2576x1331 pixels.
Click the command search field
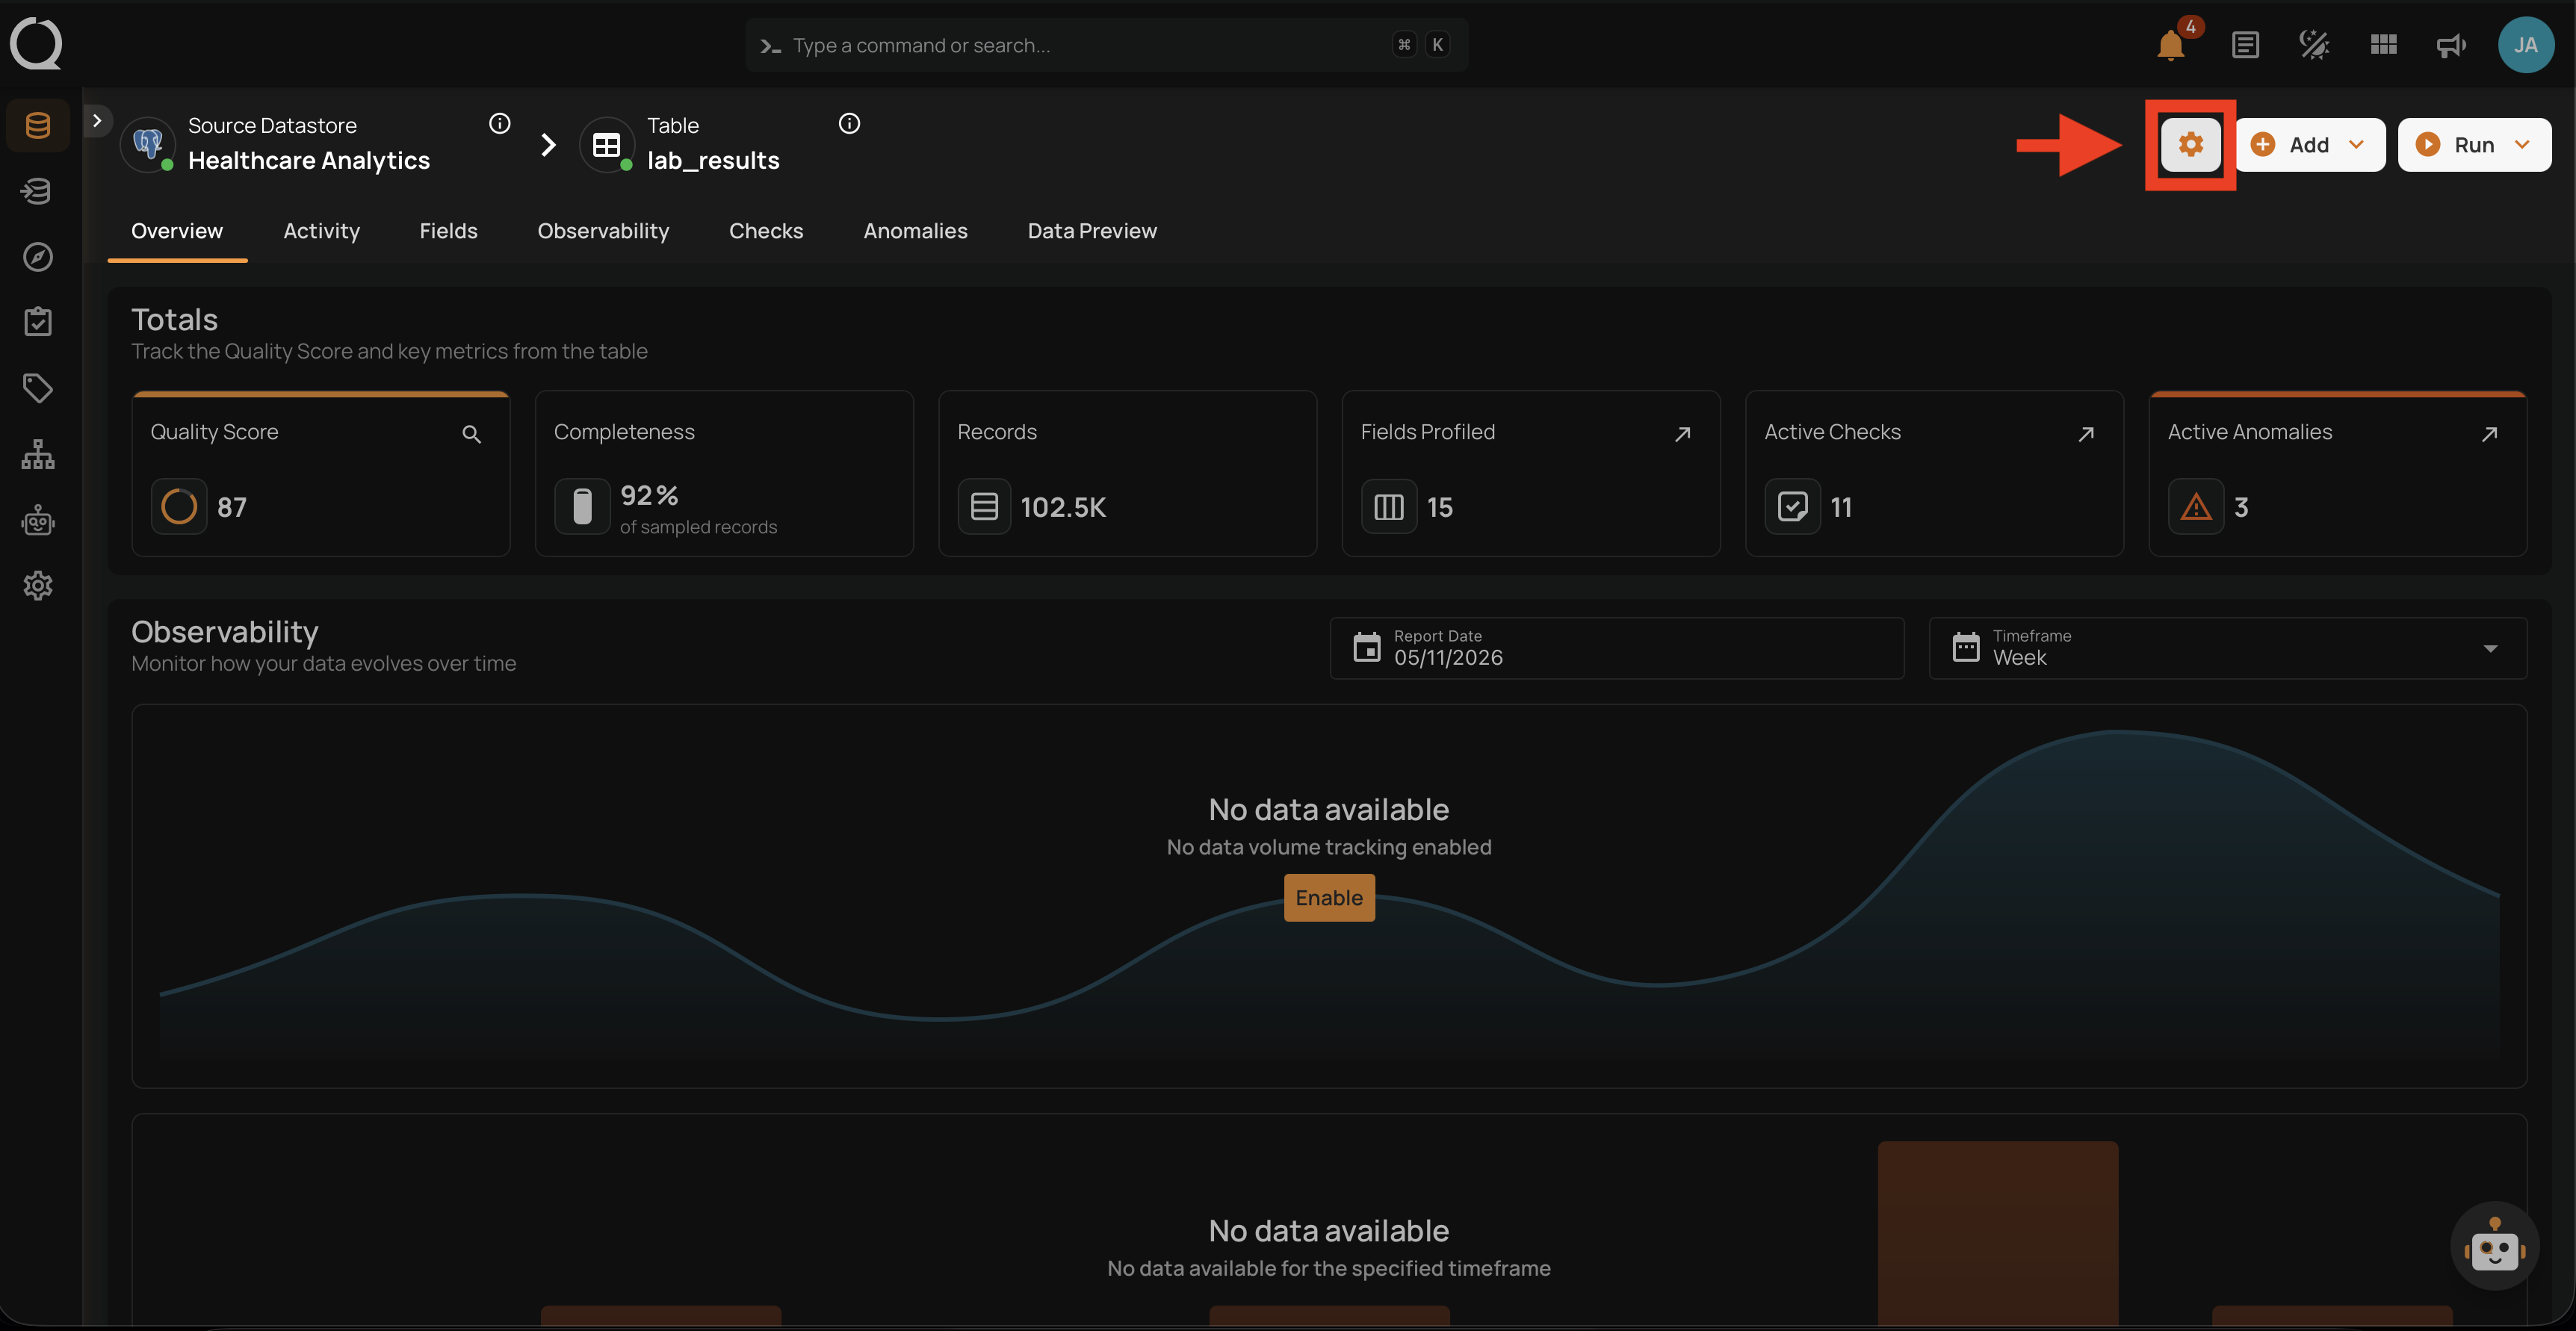pos(1106,45)
